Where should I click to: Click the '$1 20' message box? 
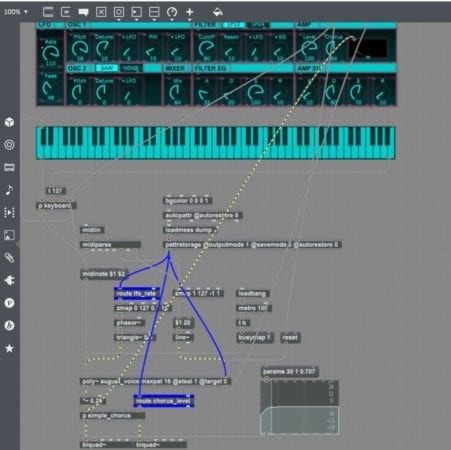[x=183, y=323]
